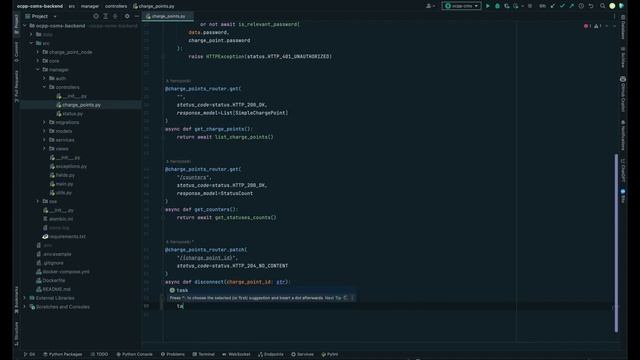Open the Terminal tool window tab
This screenshot has height=360, width=640.
click(203, 354)
